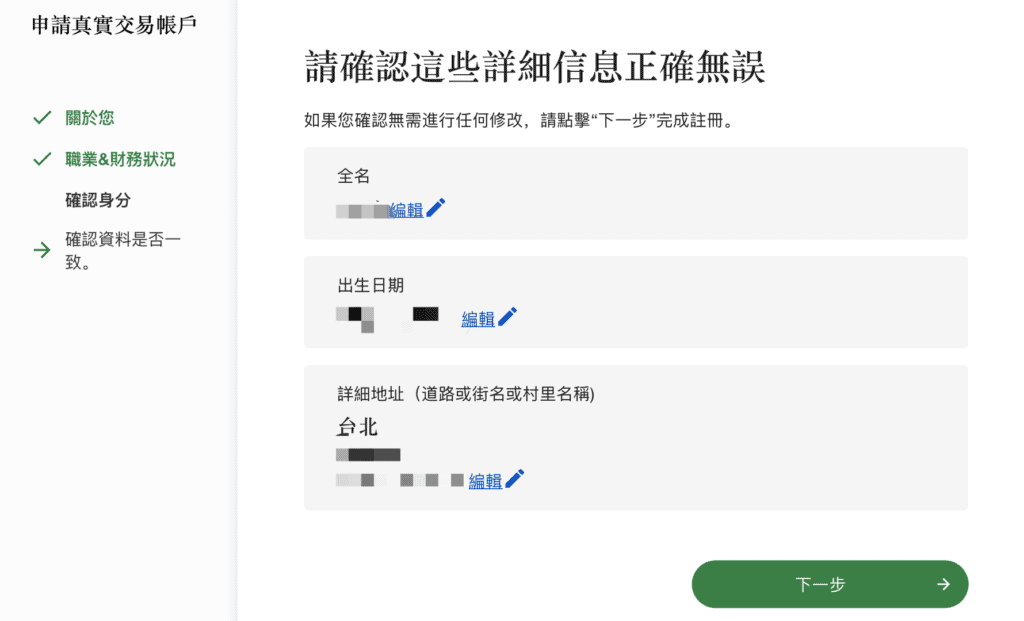Click the 出生日期 information card
The width and height of the screenshot is (1024, 621).
[635, 302]
